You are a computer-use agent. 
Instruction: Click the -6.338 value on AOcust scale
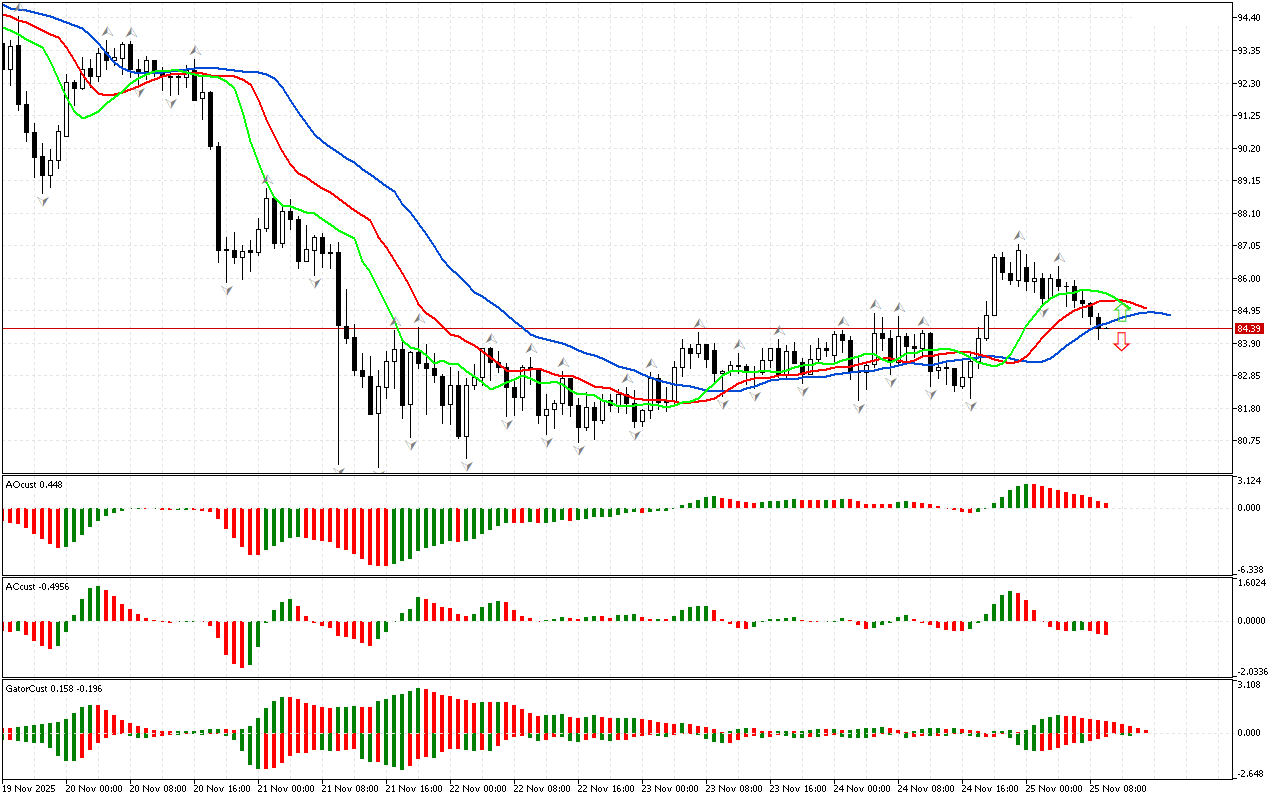(1246, 569)
